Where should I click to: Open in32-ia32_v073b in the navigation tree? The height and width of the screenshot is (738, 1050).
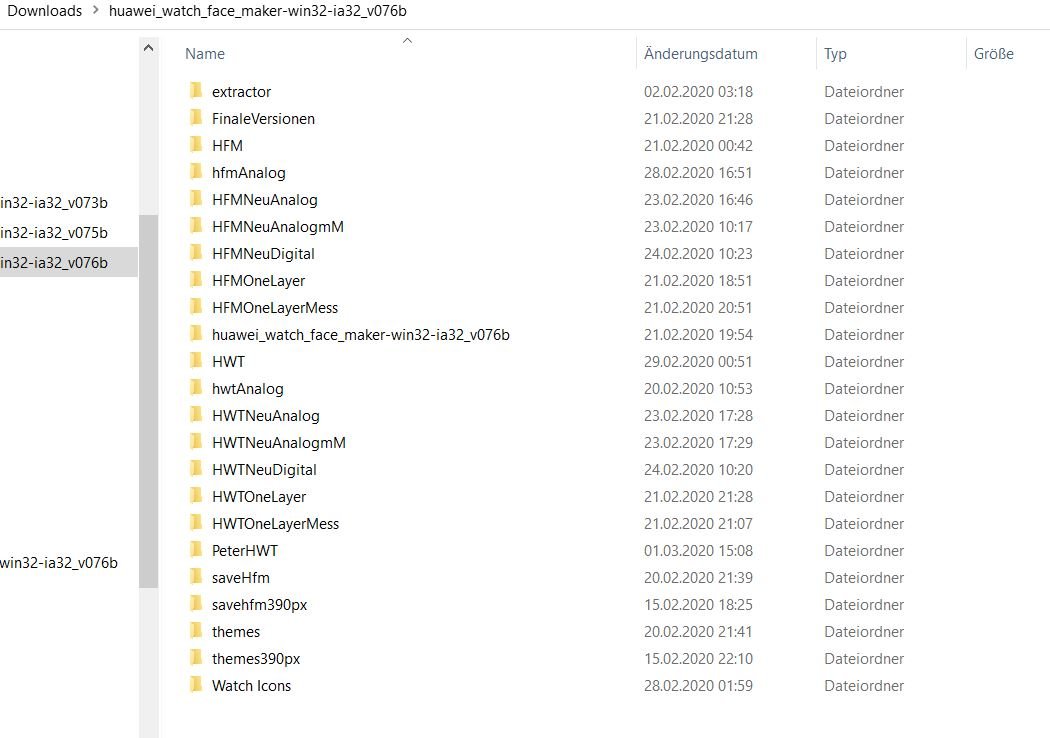pos(54,202)
